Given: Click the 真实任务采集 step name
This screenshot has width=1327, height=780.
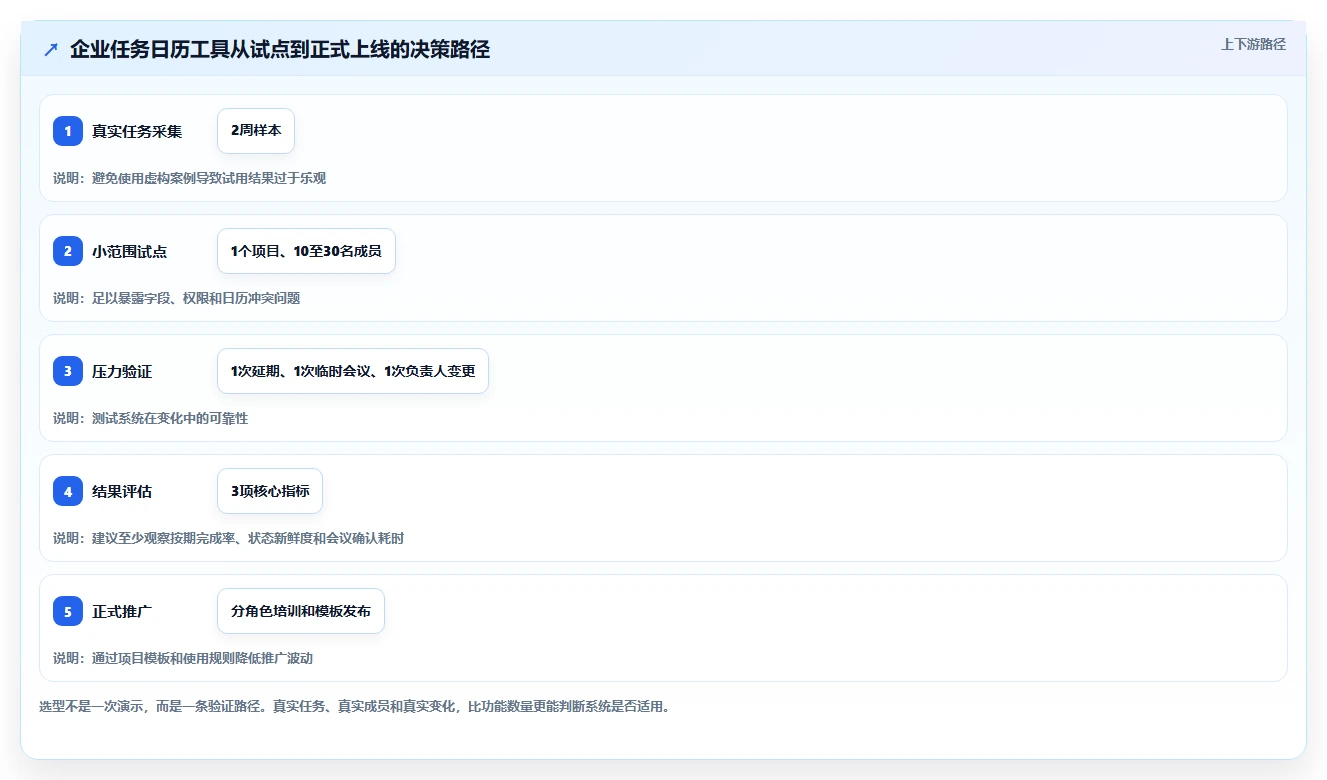Looking at the screenshot, I should tap(137, 131).
